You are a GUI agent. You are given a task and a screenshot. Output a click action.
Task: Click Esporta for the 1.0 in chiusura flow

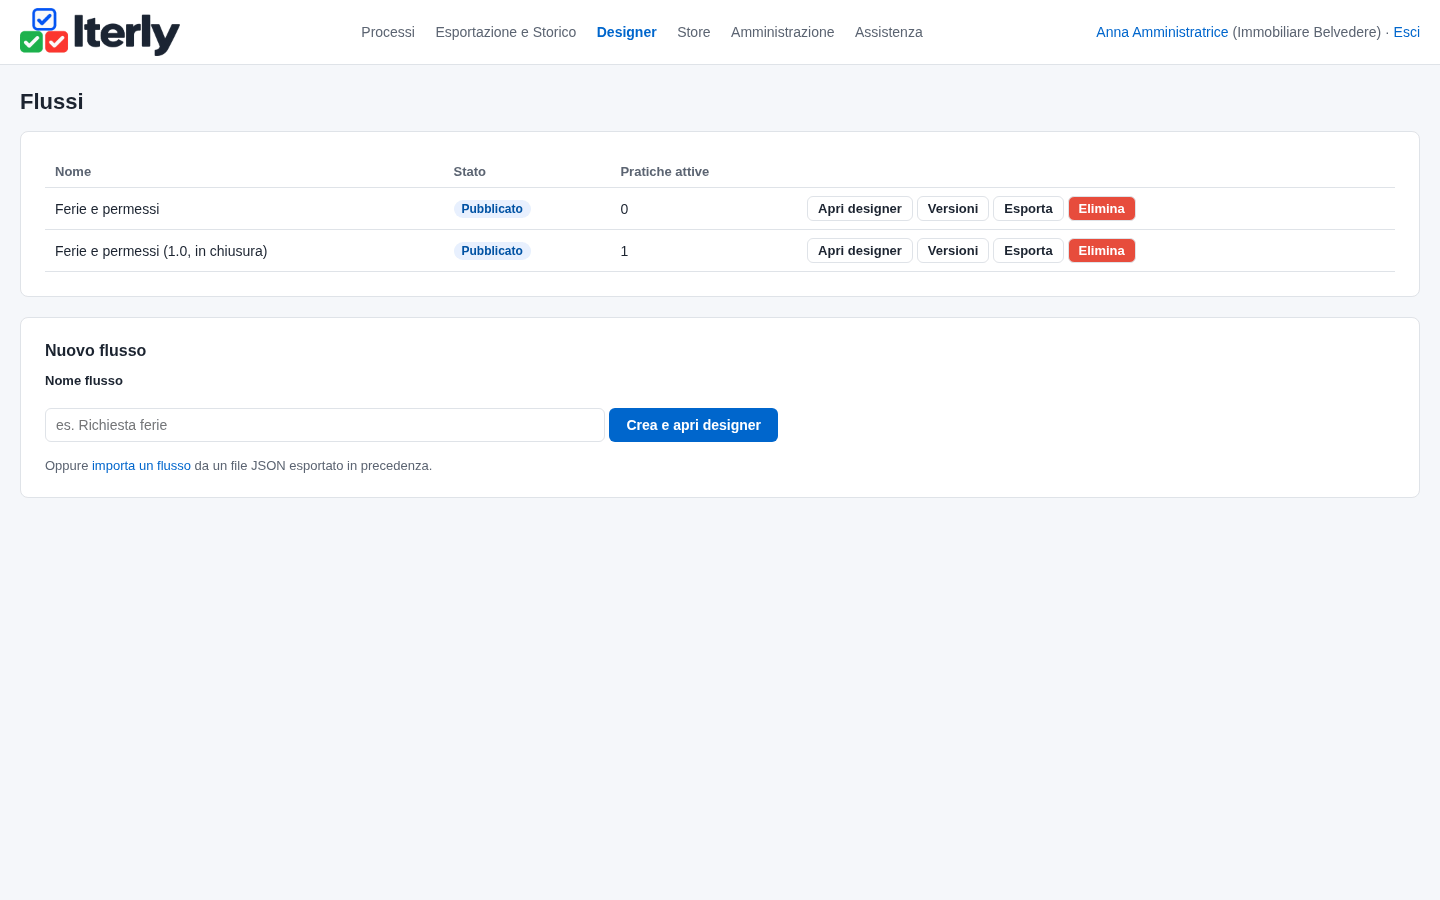1028,251
